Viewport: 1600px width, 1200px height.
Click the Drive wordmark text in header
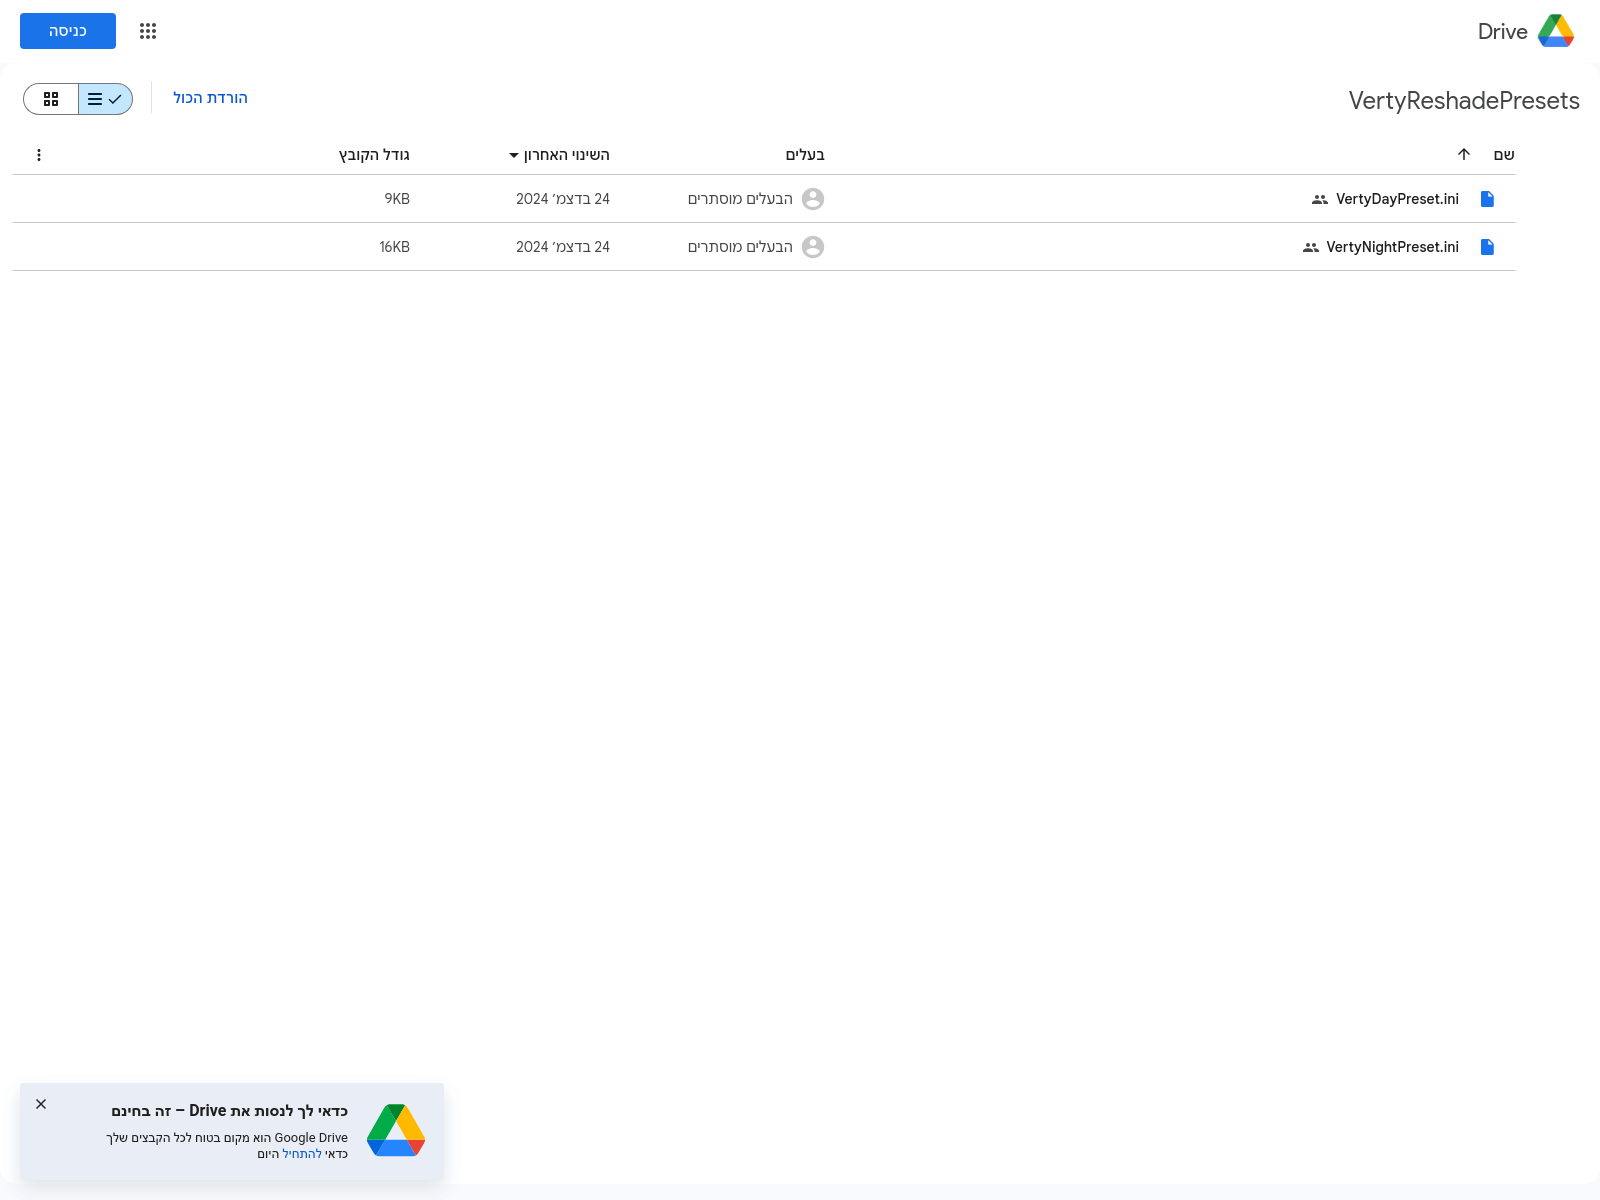coord(1502,32)
